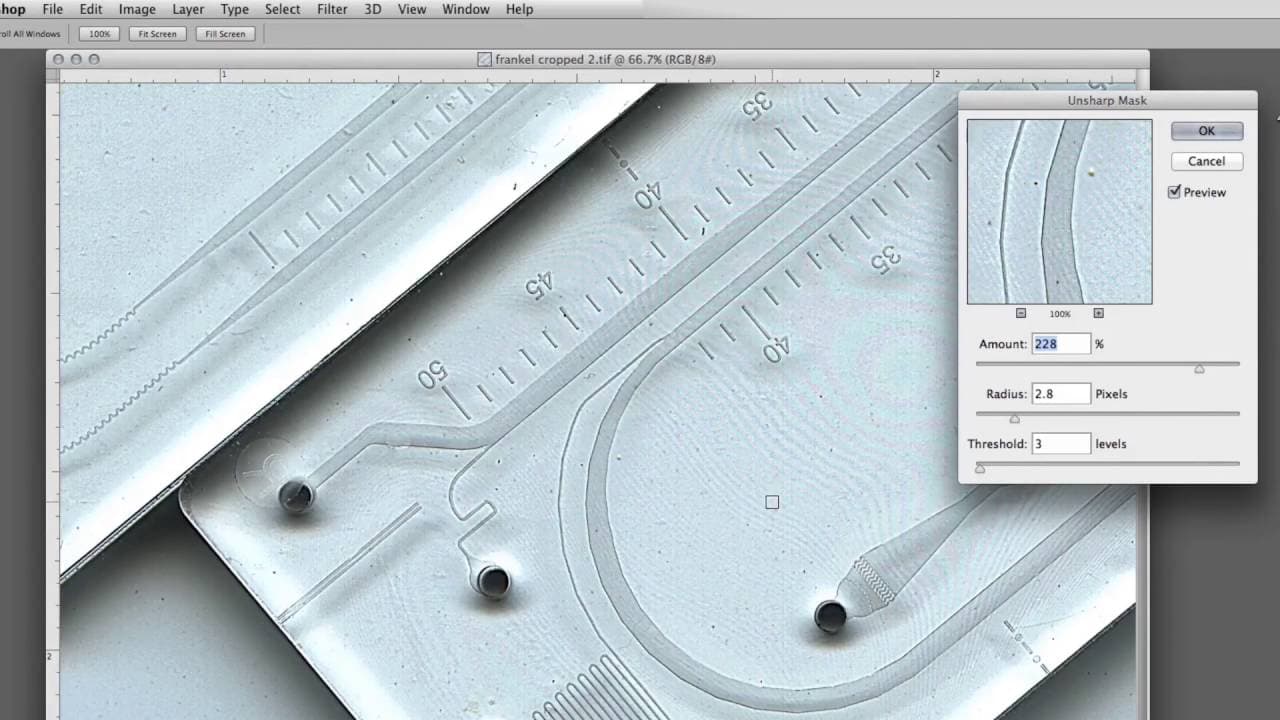Click the Amount slider handle
1280x720 pixels.
coord(1199,368)
